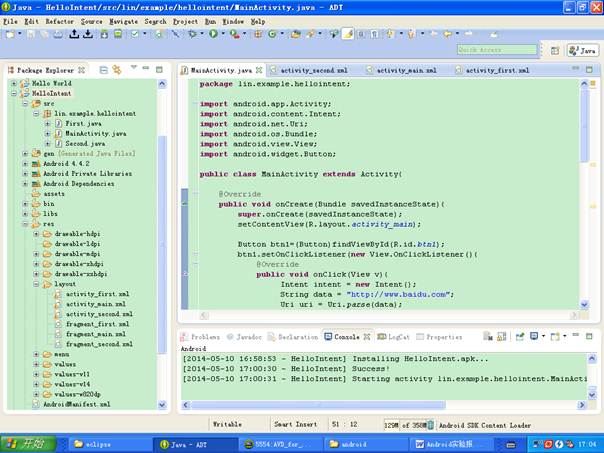The width and height of the screenshot is (604, 453).
Task: Collapse the HelloIntent project node
Action: tap(14, 93)
